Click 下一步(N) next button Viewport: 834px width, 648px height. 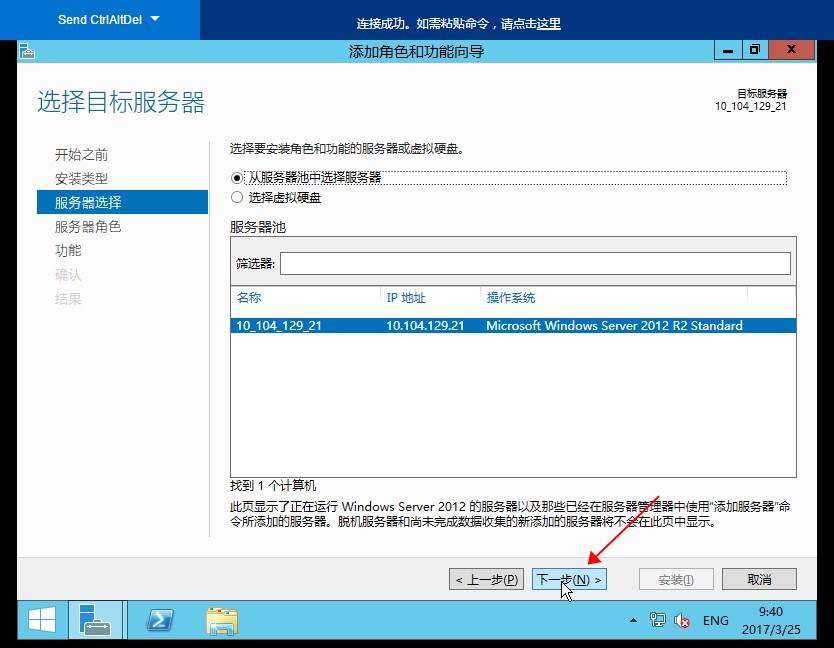569,579
